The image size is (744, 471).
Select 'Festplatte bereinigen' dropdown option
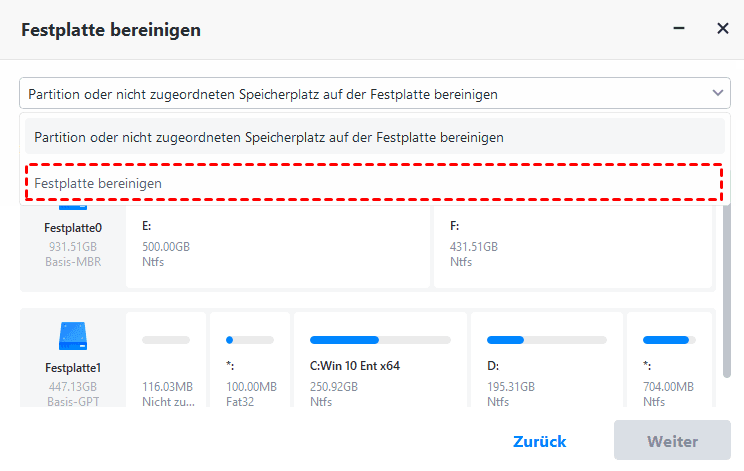pos(372,184)
